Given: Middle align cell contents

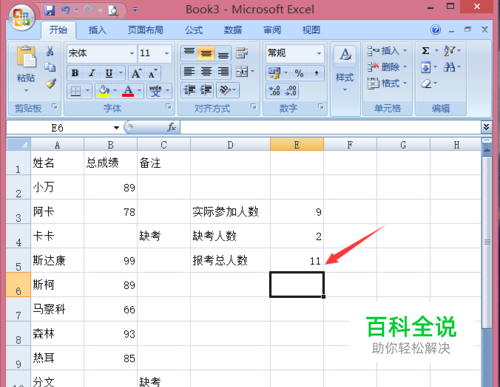Looking at the screenshot, I should (x=206, y=53).
